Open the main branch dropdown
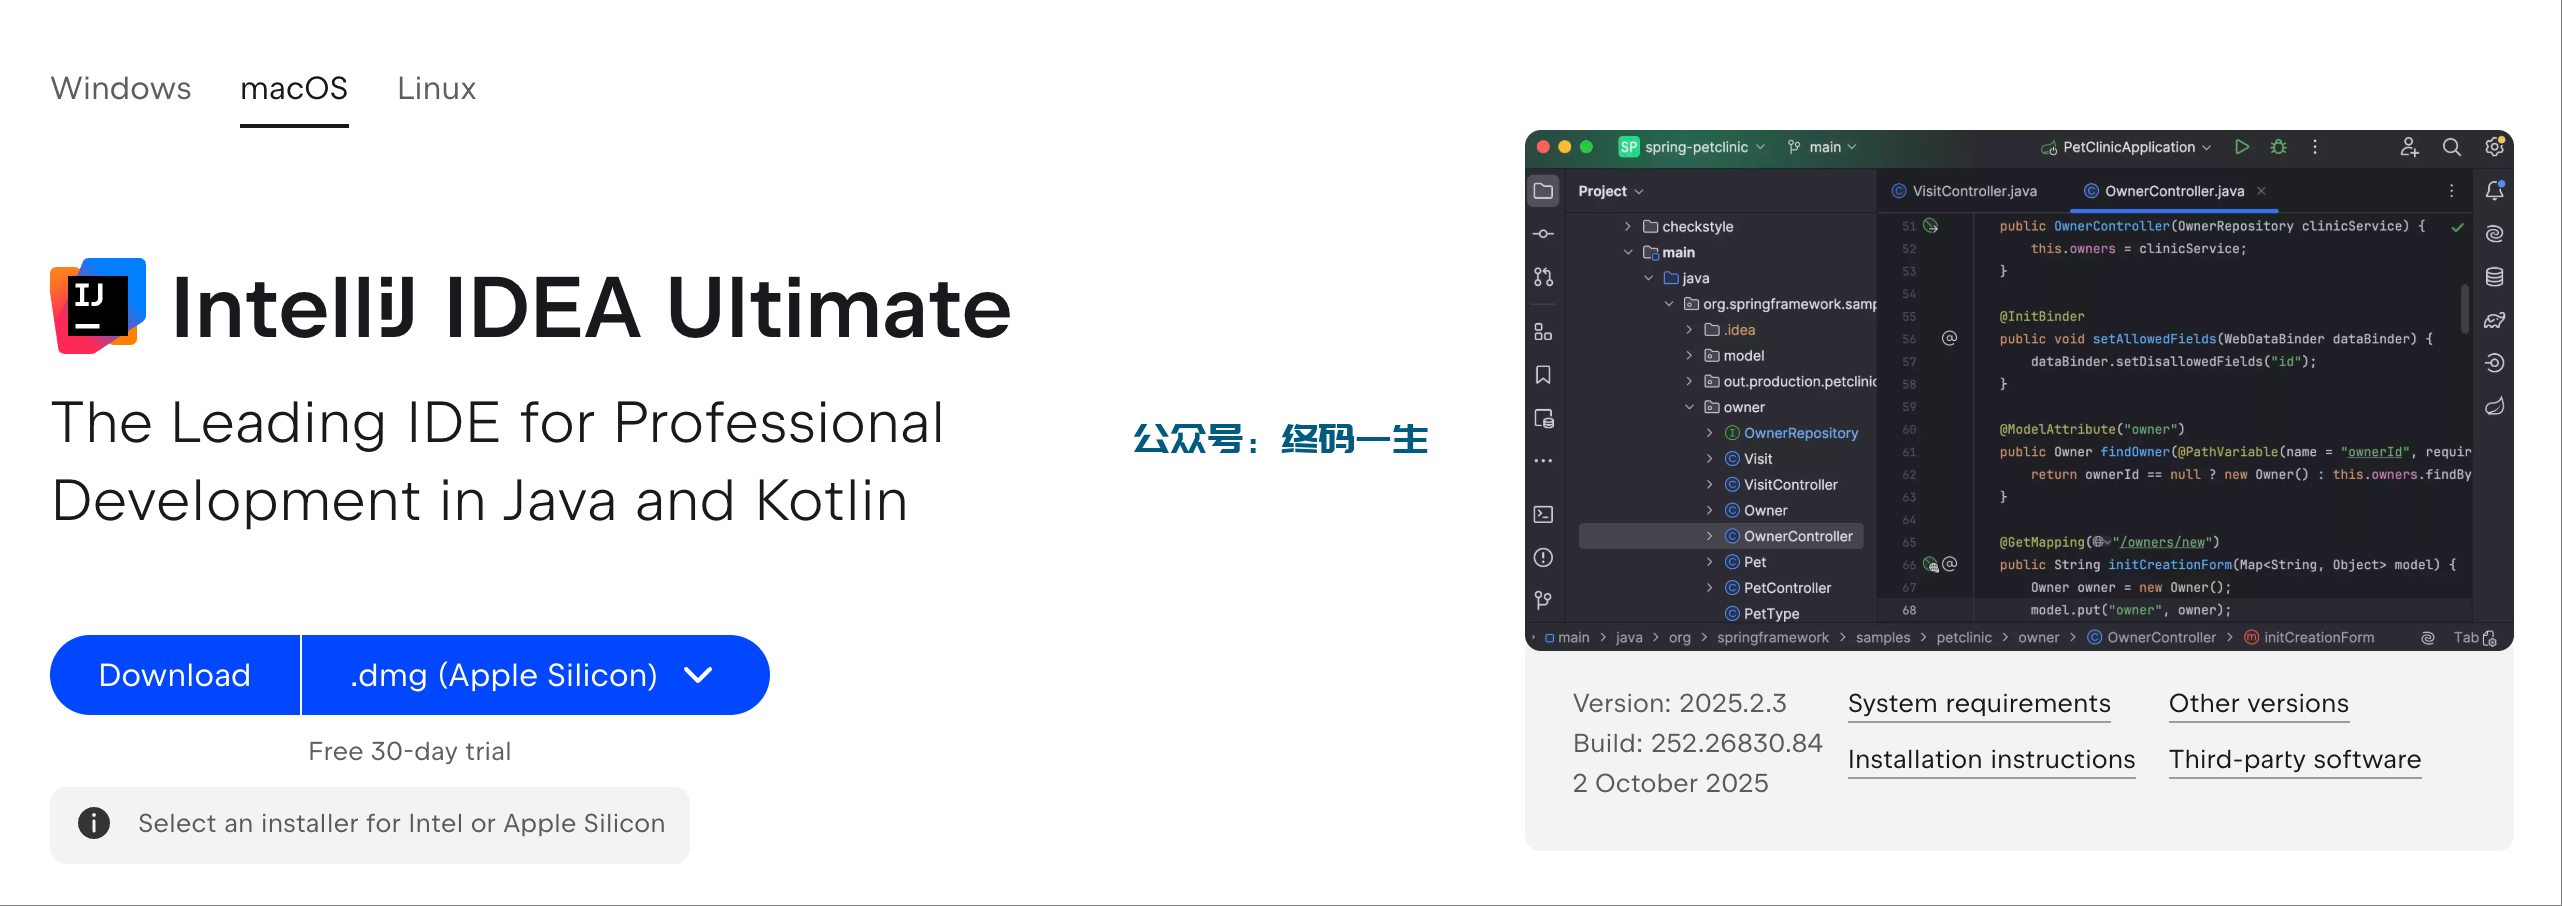 click(1823, 147)
